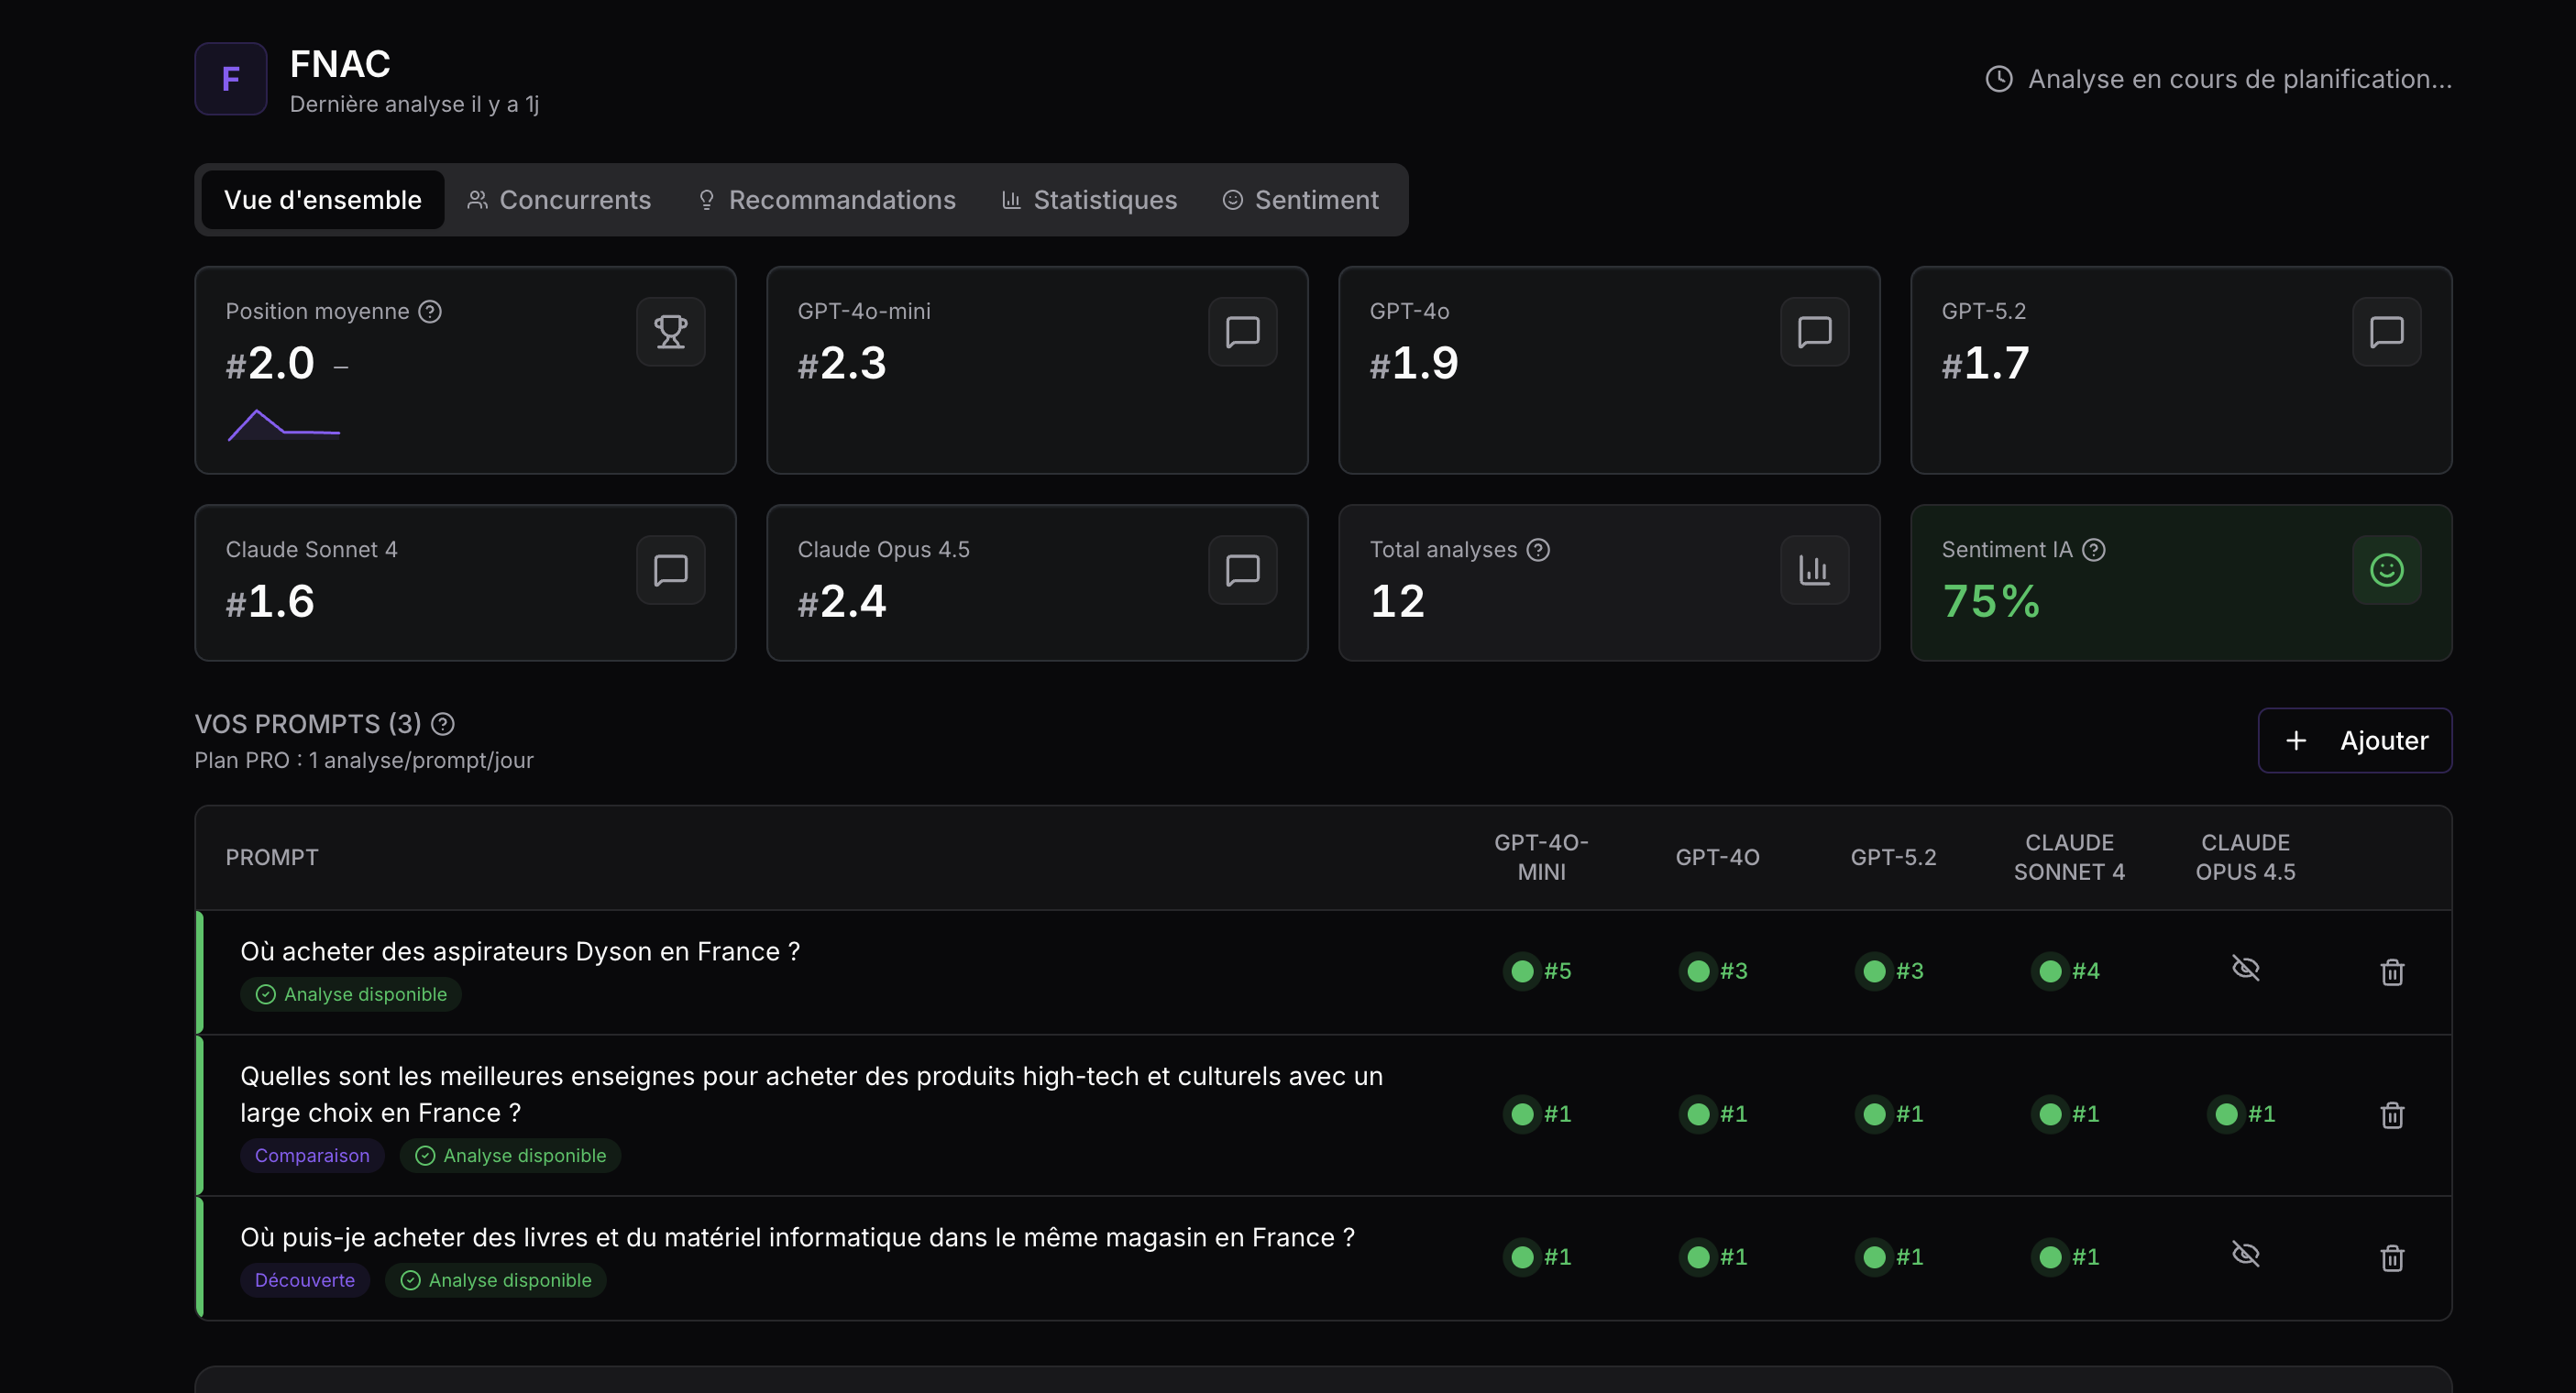Toggle Claude Opus eye icon on livres prompt
The image size is (2576, 1393).
[x=2245, y=1254]
